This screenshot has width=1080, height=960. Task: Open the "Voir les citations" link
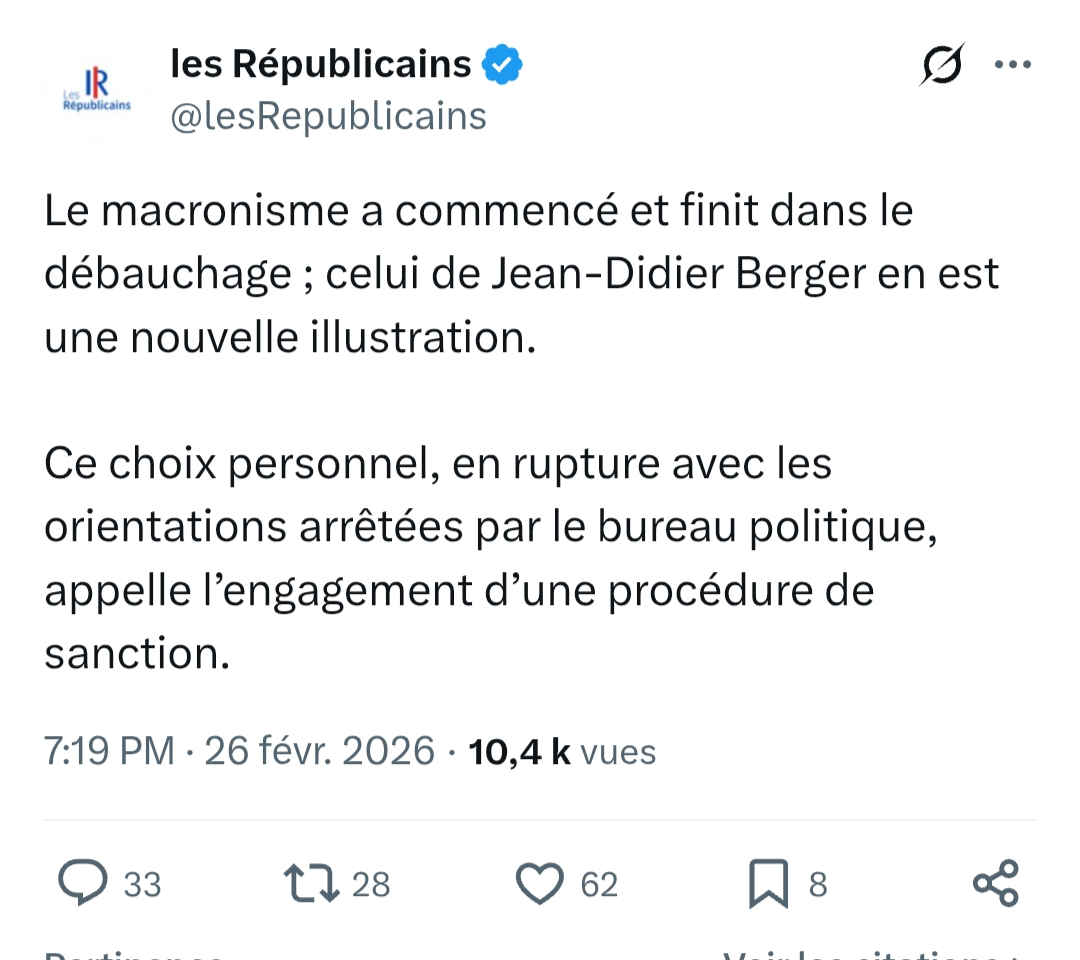(870, 954)
